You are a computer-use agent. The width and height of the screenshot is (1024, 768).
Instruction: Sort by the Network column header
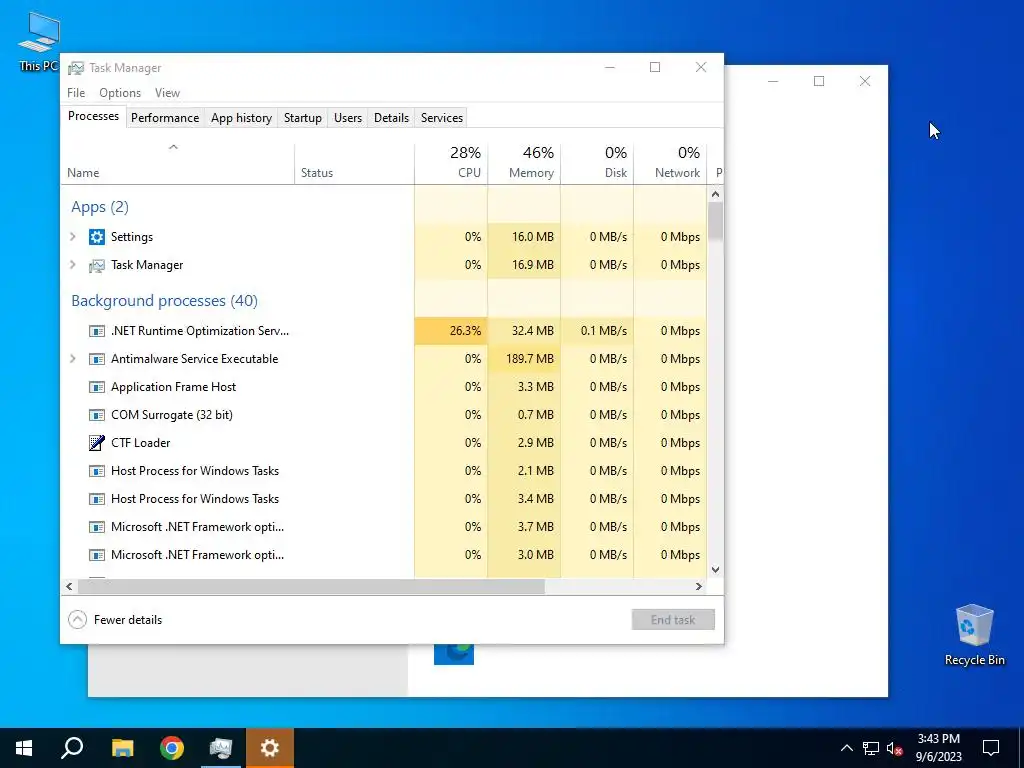pyautogui.click(x=671, y=163)
